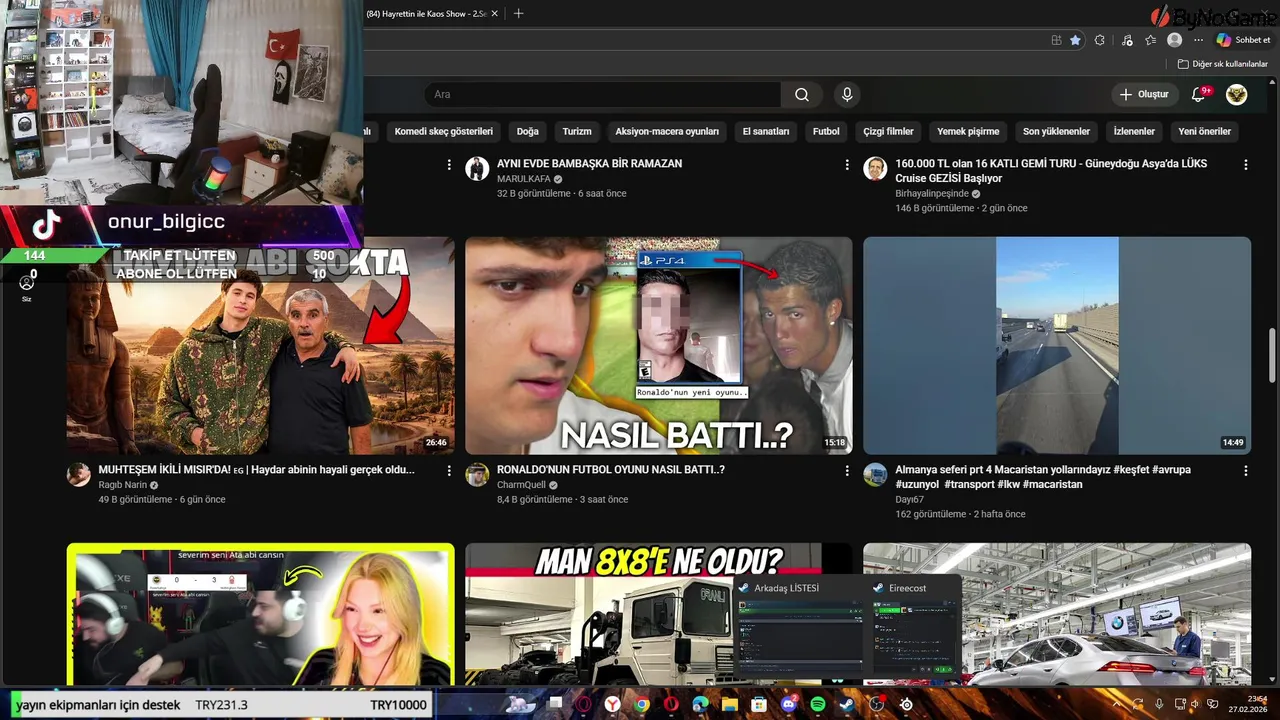Show hidden system tray icons chevron
This screenshot has width=1280, height=720.
point(1117,704)
